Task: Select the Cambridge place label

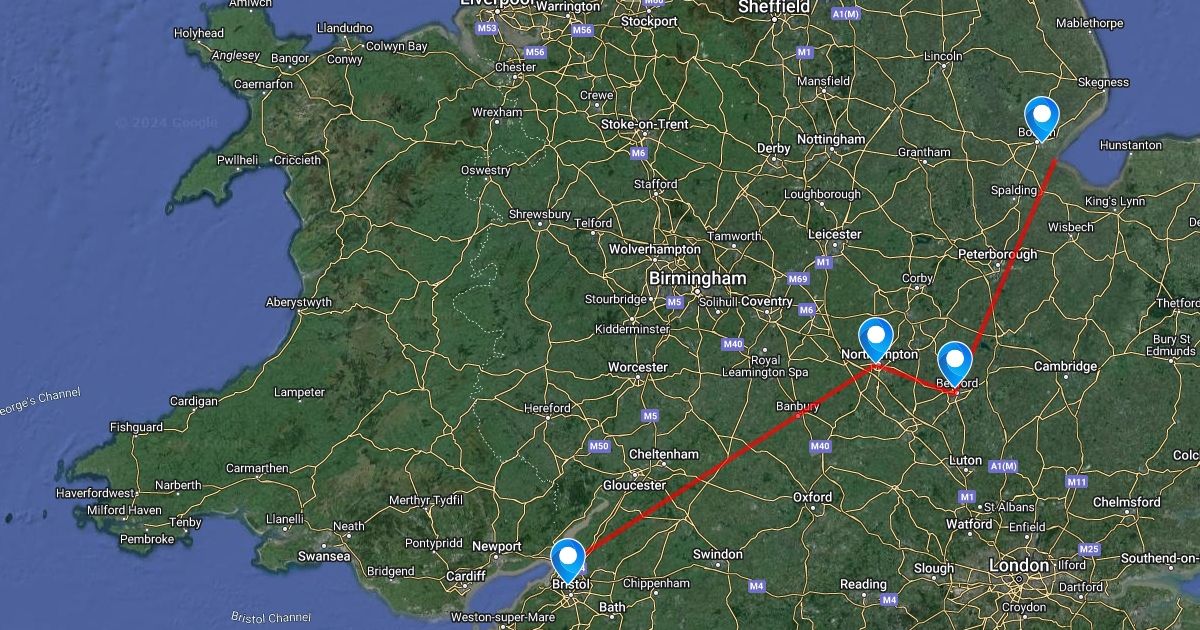Action: click(x=1066, y=367)
